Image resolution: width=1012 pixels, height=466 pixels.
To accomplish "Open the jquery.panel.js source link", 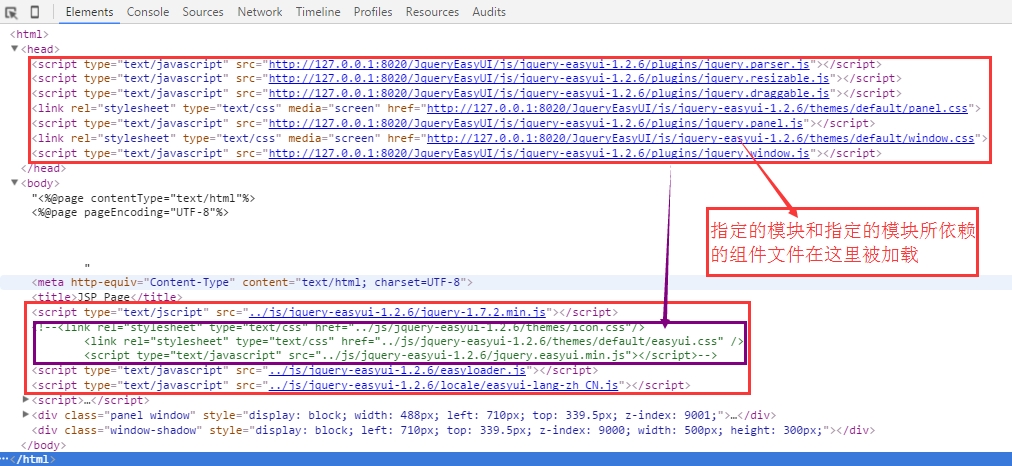I will pyautogui.click(x=536, y=123).
